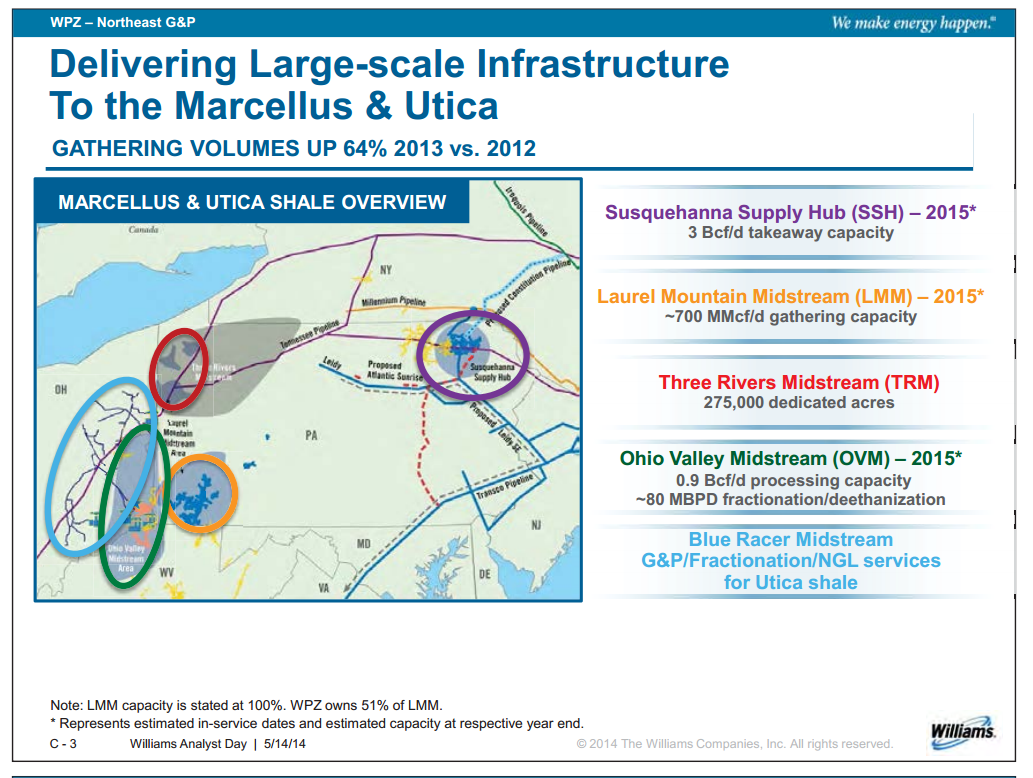Click 'Ohio Valley Midstream (OVM) – 2015*' heading

[x=791, y=458]
